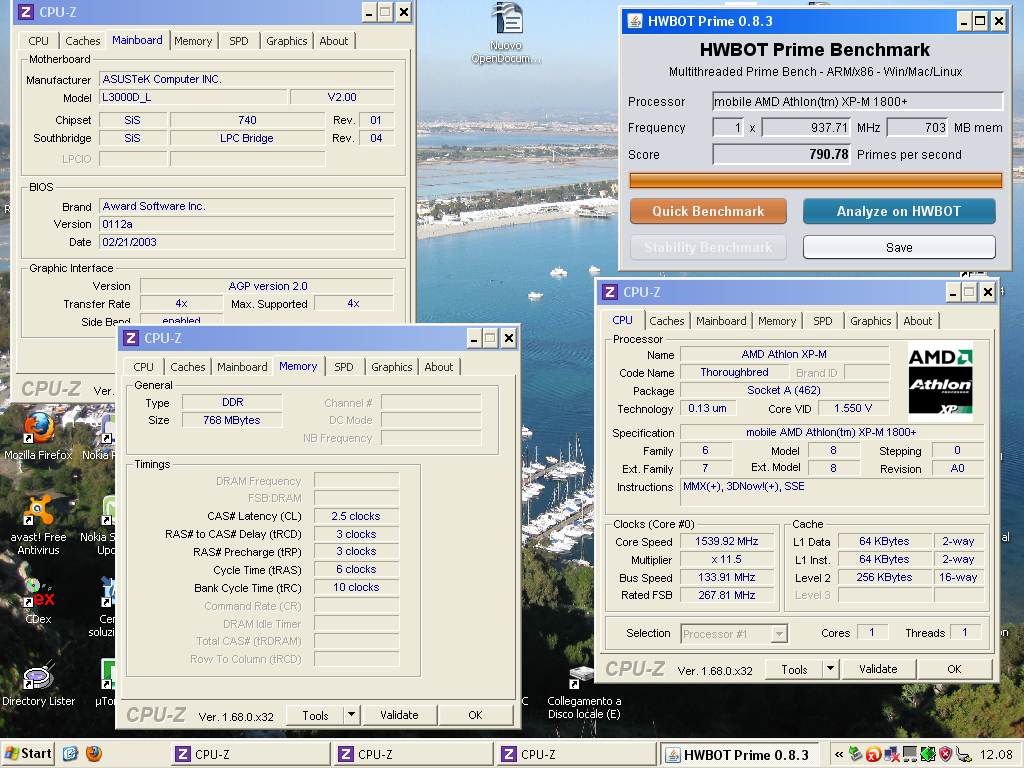The width and height of the screenshot is (1024, 768).
Task: Click Tools button in Memory CPU-Z window
Action: point(315,715)
